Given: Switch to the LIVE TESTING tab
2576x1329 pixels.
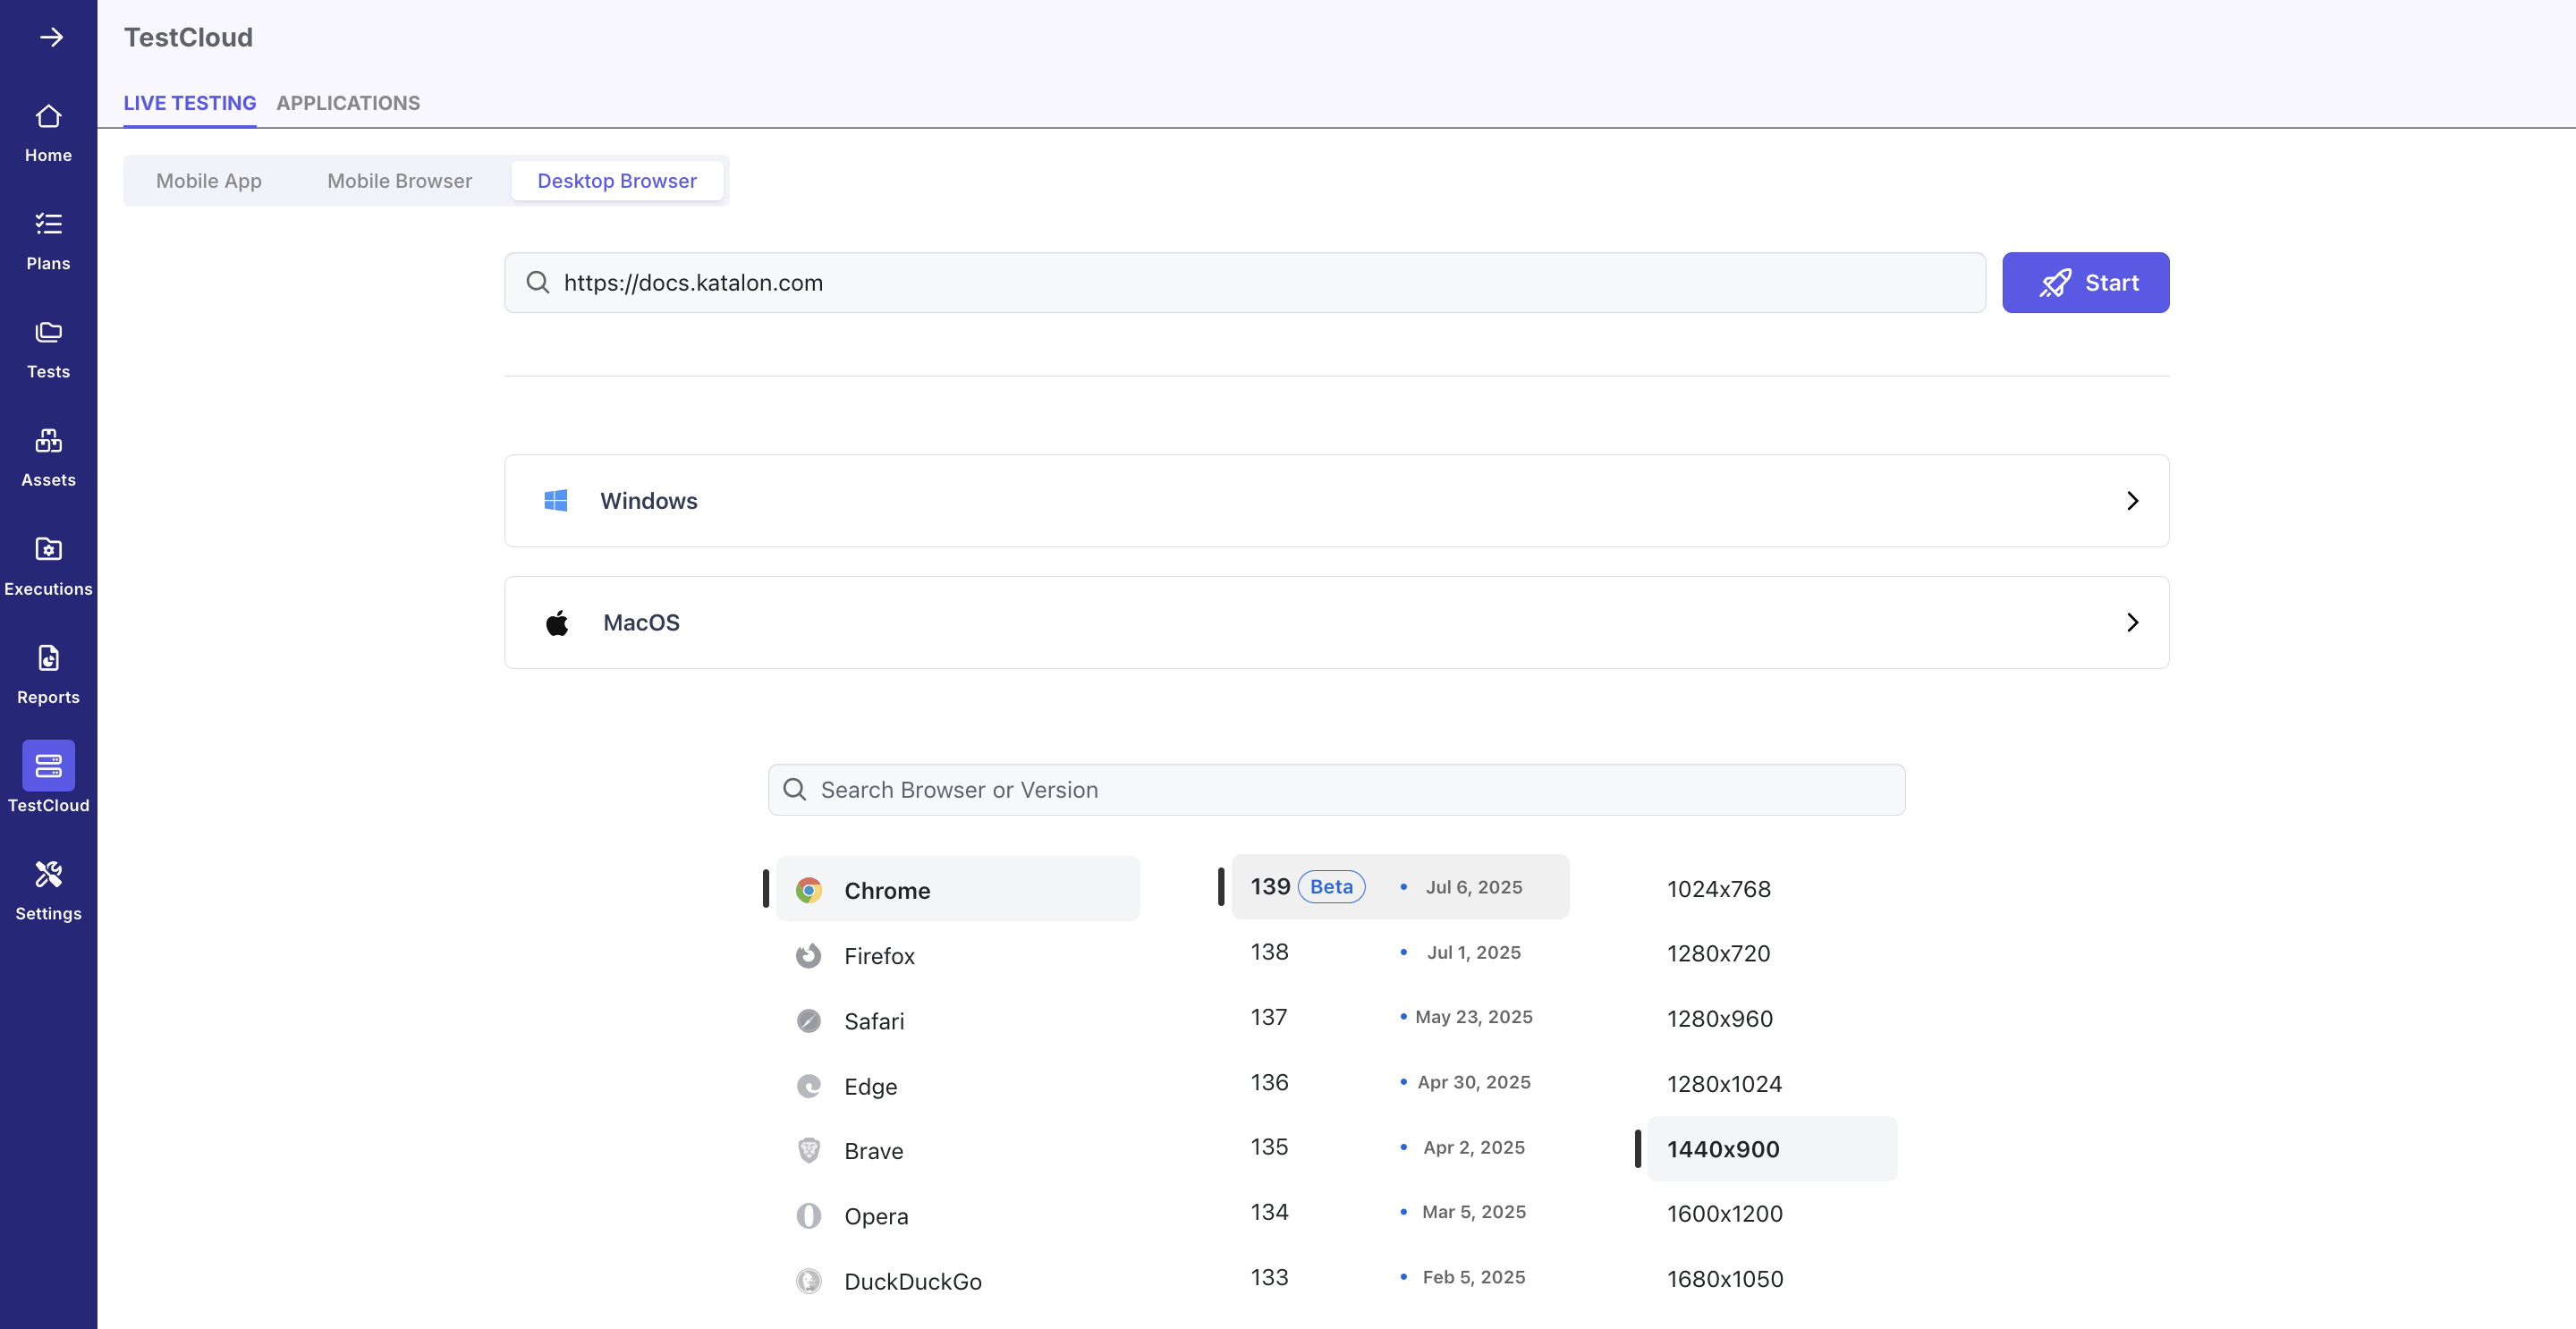Looking at the screenshot, I should pos(190,103).
